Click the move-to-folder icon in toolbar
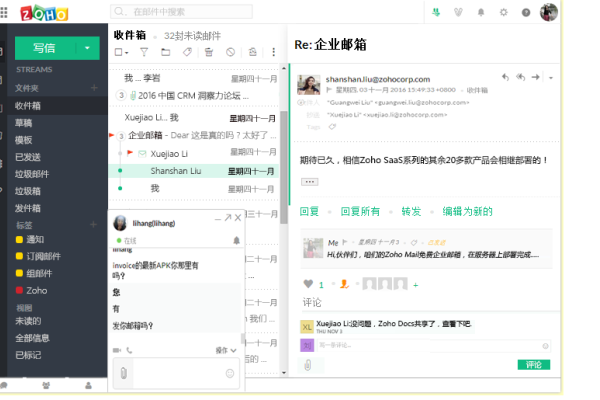Image resolution: width=600 pixels, height=400 pixels. tap(166, 52)
